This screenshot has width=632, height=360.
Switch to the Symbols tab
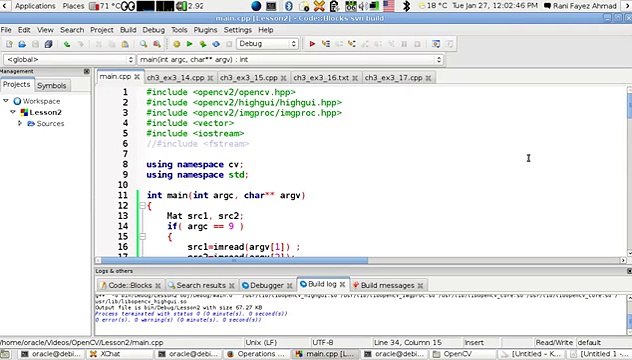(52, 85)
